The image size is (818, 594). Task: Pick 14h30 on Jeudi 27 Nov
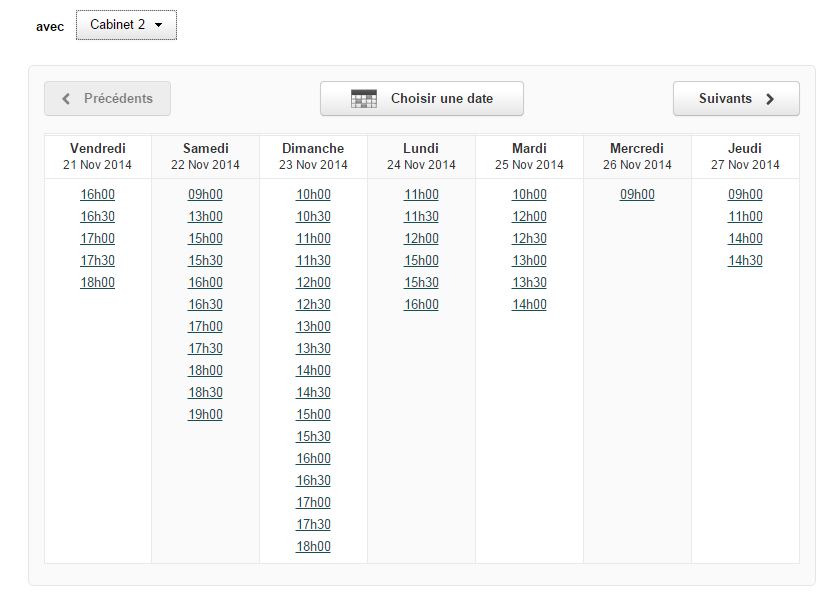pos(745,261)
